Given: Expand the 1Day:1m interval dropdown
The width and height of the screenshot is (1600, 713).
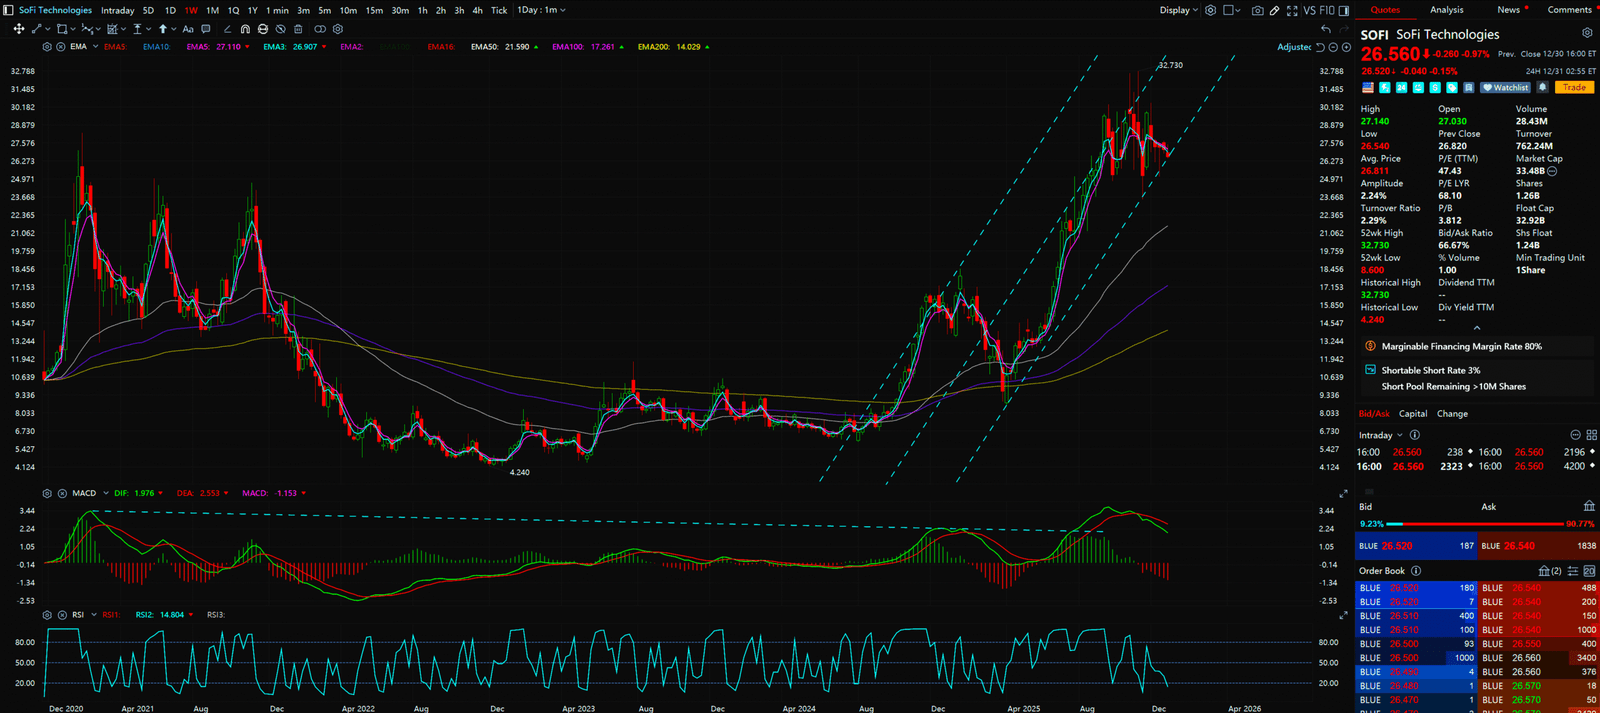Looking at the screenshot, I should point(541,10).
